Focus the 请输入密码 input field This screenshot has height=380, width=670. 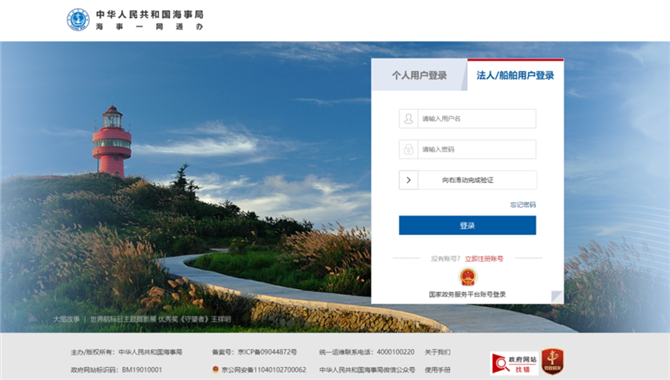click(x=477, y=149)
